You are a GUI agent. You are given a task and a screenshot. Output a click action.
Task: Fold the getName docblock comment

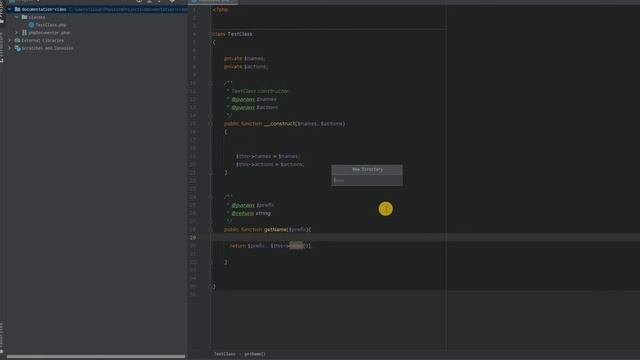click(211, 197)
